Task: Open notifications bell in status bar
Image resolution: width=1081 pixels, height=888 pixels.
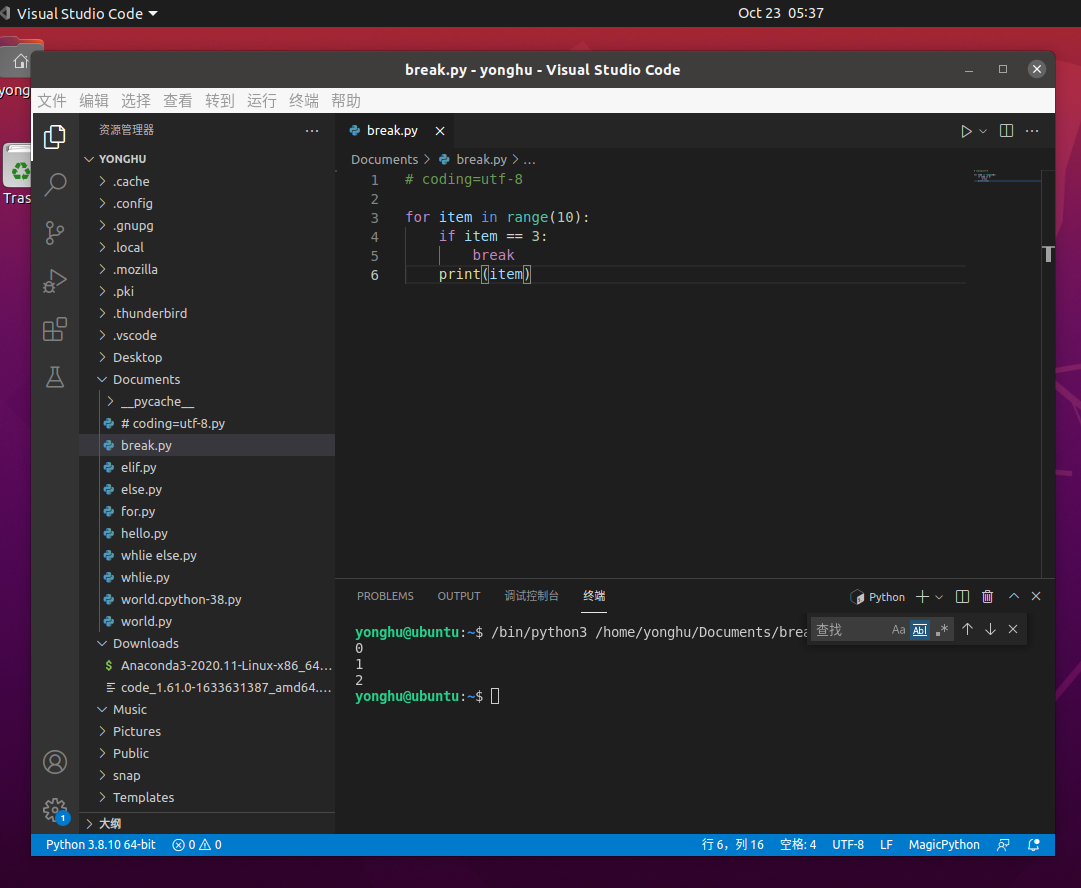Action: [x=1033, y=845]
